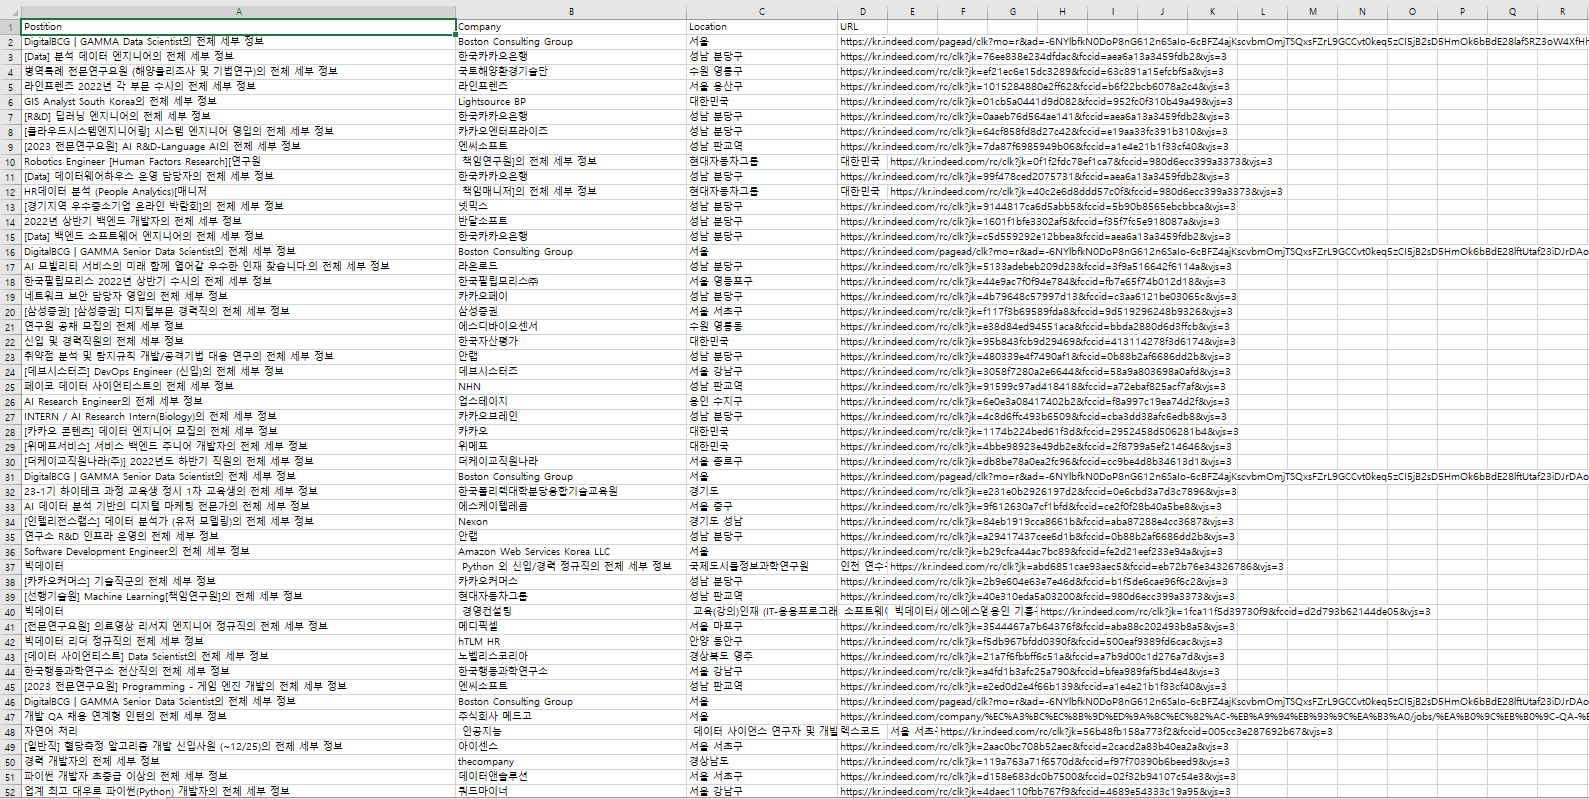Viewport: 1589px width, 799px height.
Task: Select the 'Lightsource BP' company cell
Action: pos(571,102)
